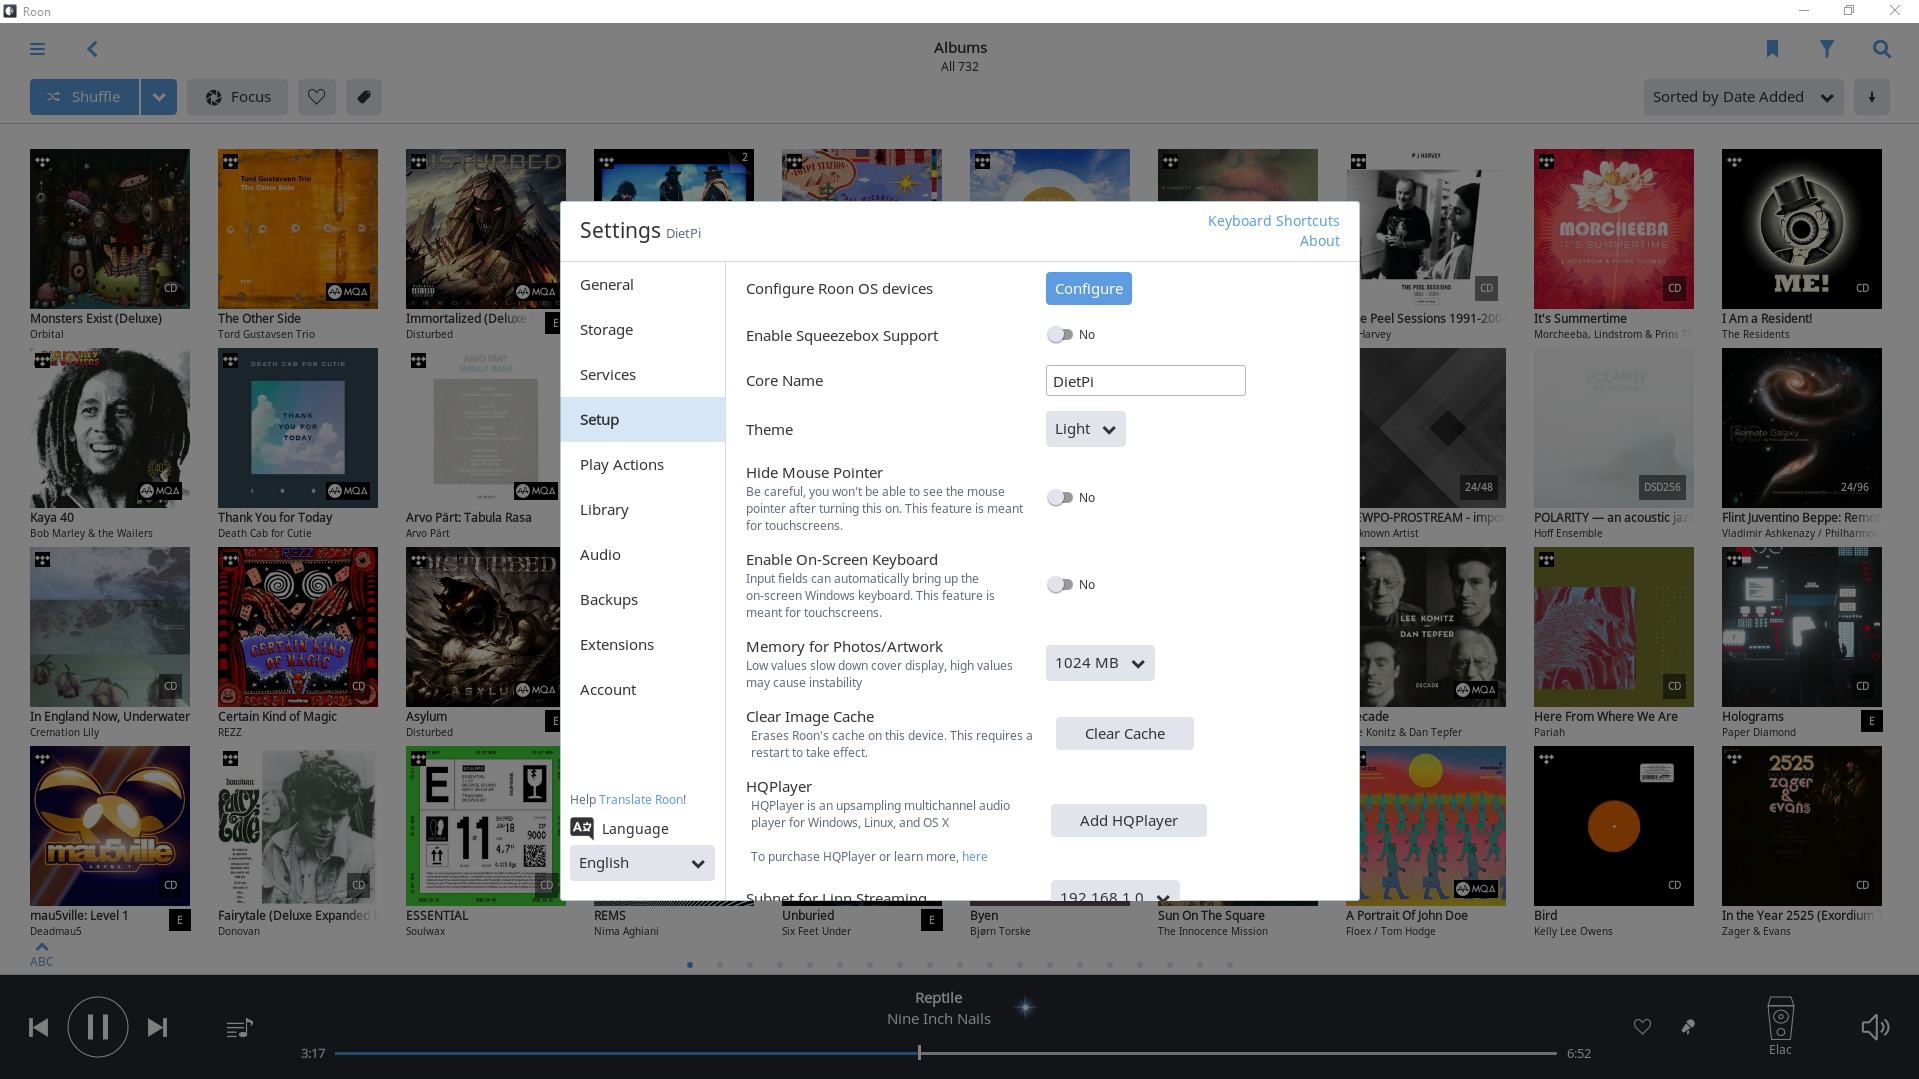Skip to the next track

click(157, 1027)
